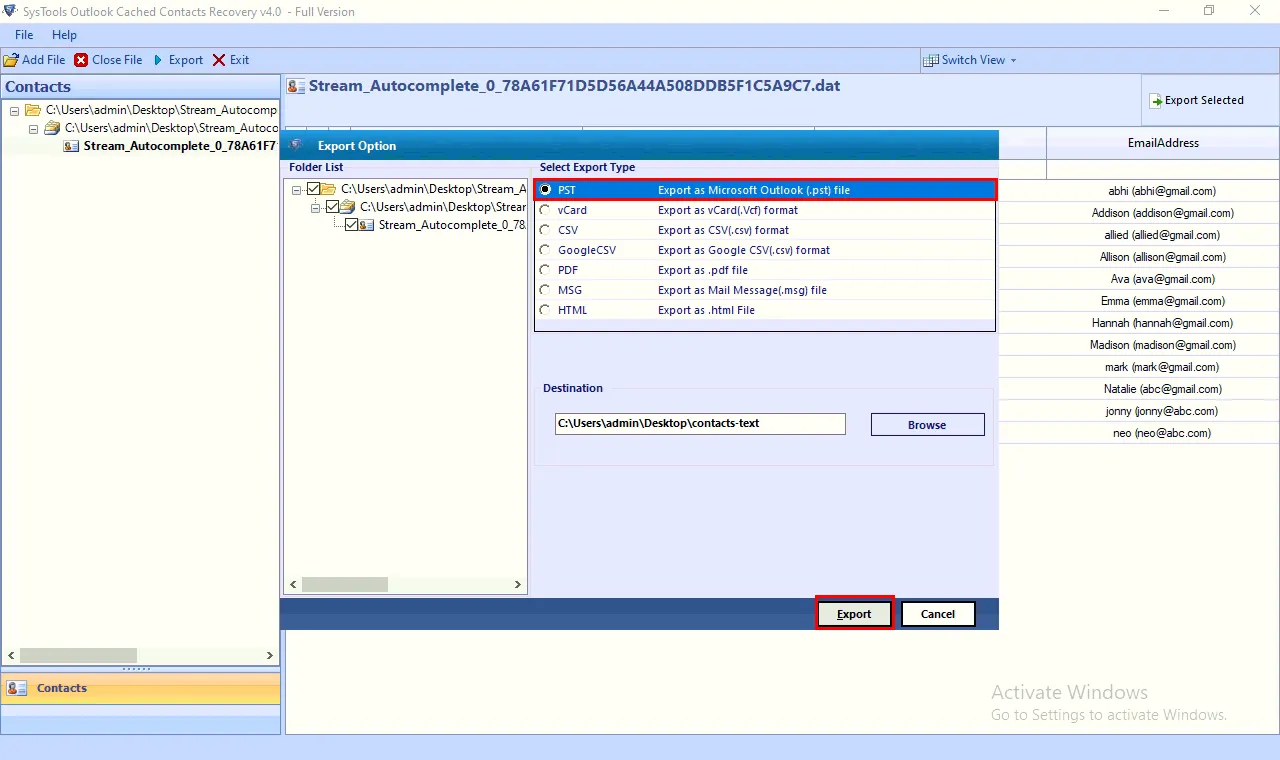Select the vCard export type
This screenshot has width=1280, height=760.
coord(544,210)
